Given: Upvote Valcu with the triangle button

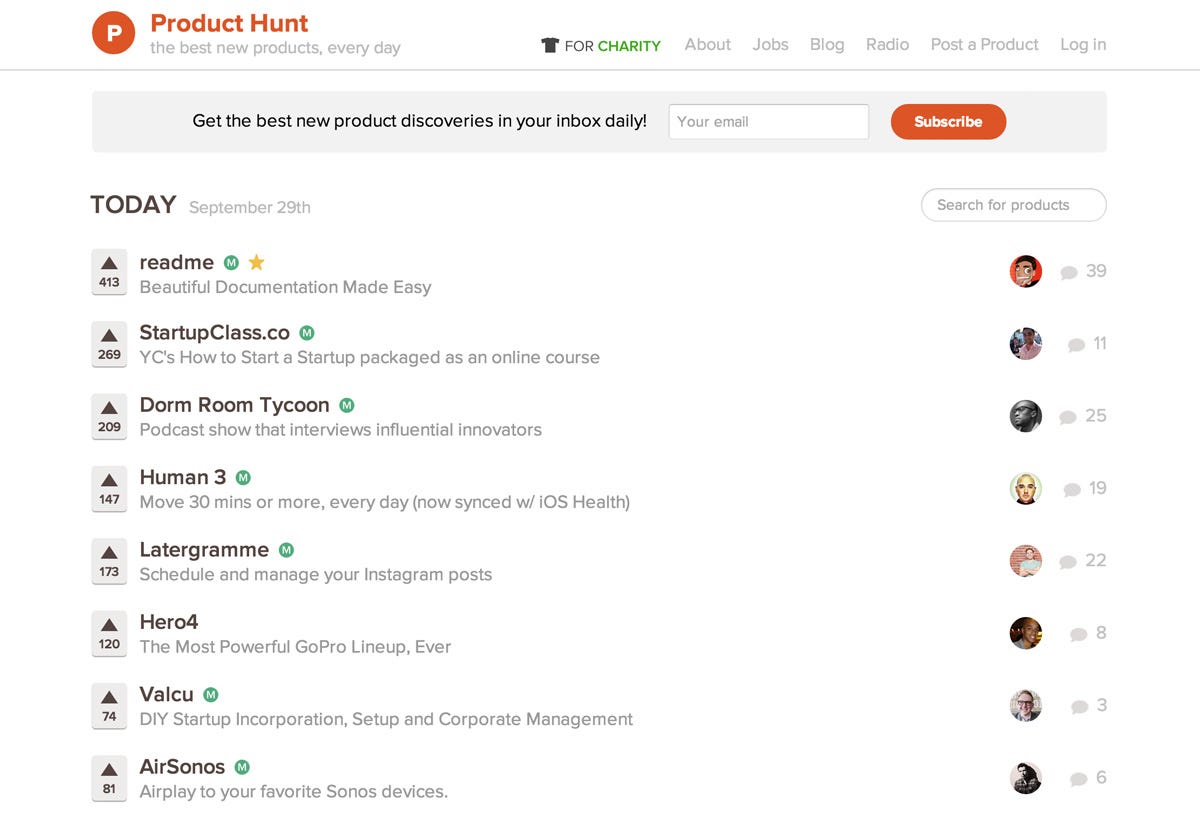Looking at the screenshot, I should pyautogui.click(x=109, y=706).
